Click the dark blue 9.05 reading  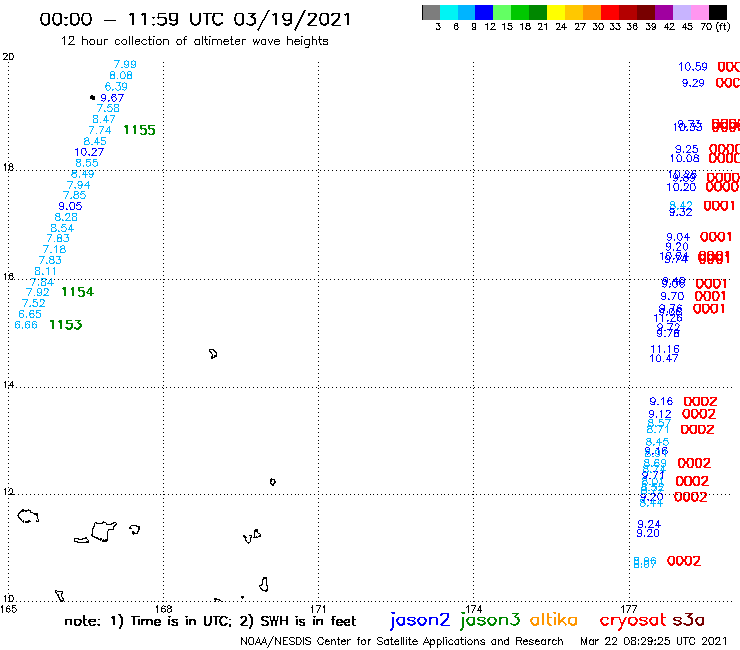click(70, 206)
